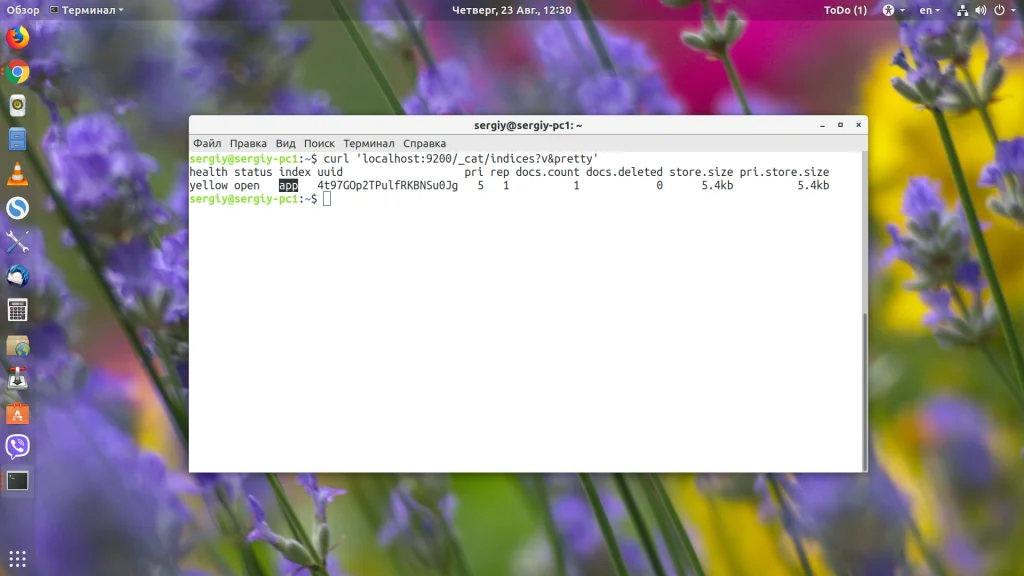The height and width of the screenshot is (576, 1024).
Task: Expand the Терминал app menu in top bar
Action: pyautogui.click(x=87, y=10)
